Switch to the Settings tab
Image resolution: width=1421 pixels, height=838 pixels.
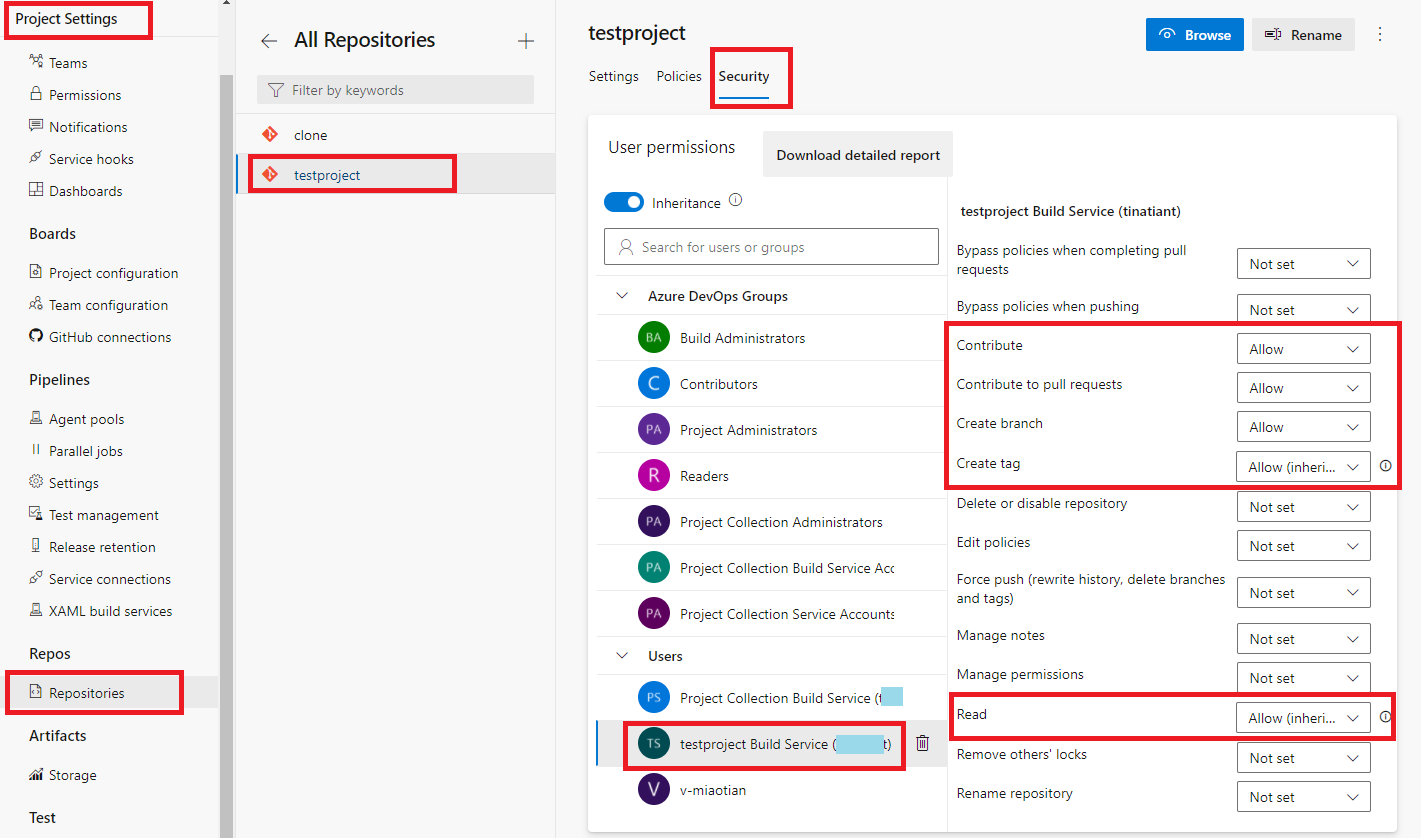coord(613,76)
